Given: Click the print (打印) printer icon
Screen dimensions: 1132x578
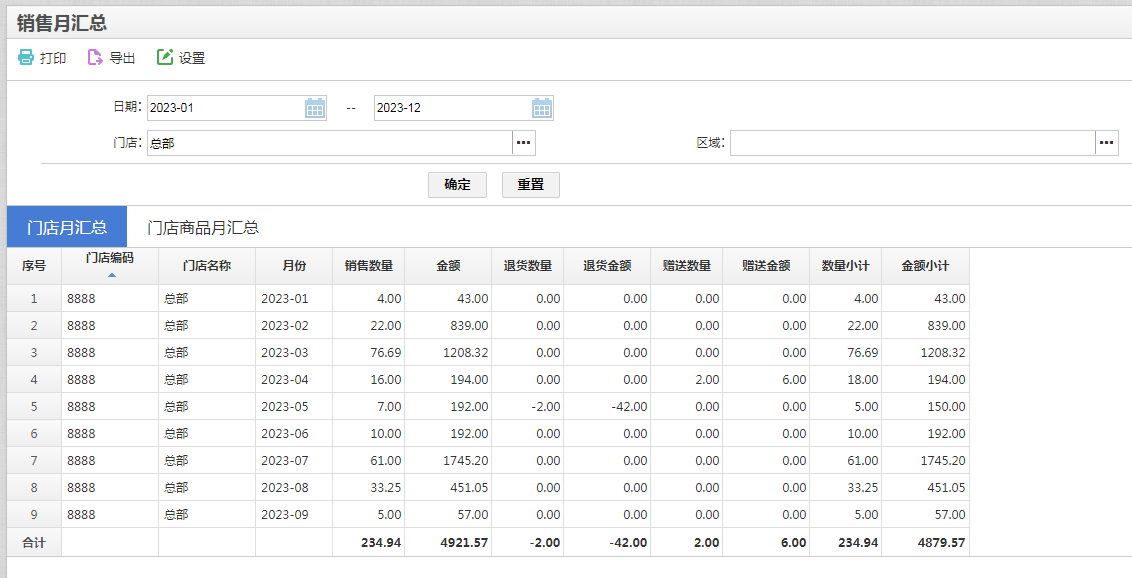Looking at the screenshot, I should click(26, 57).
